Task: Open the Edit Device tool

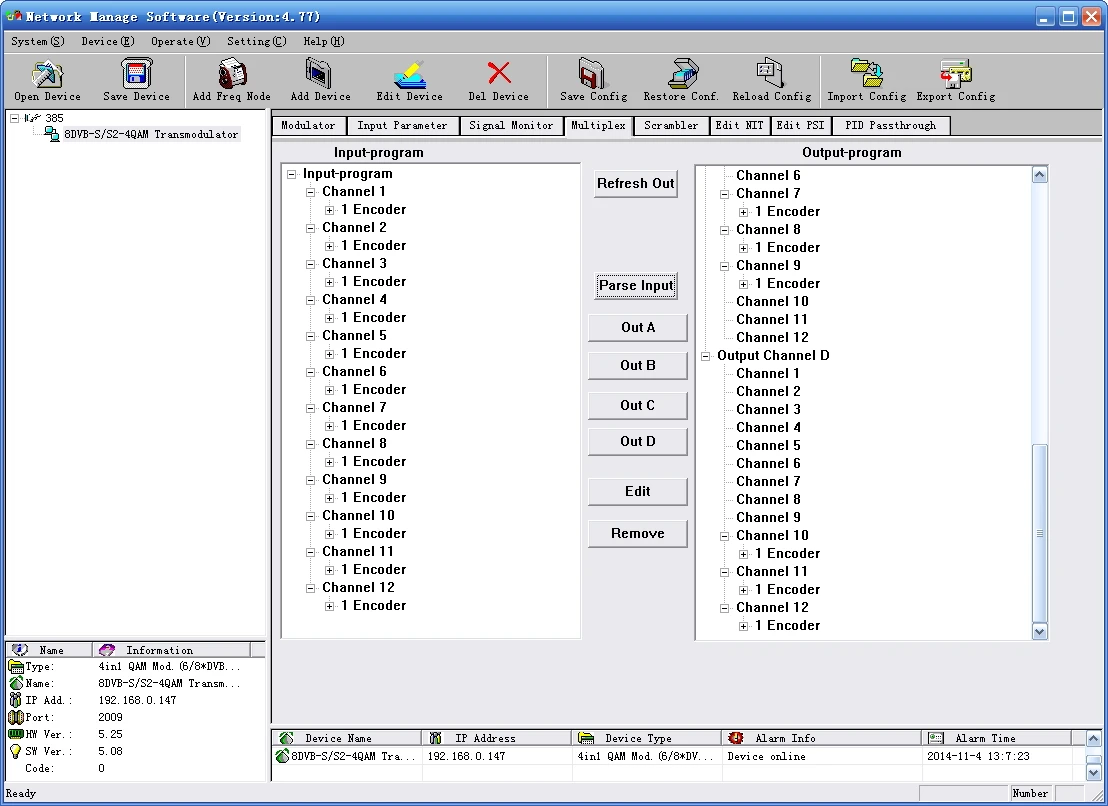Action: point(409,75)
